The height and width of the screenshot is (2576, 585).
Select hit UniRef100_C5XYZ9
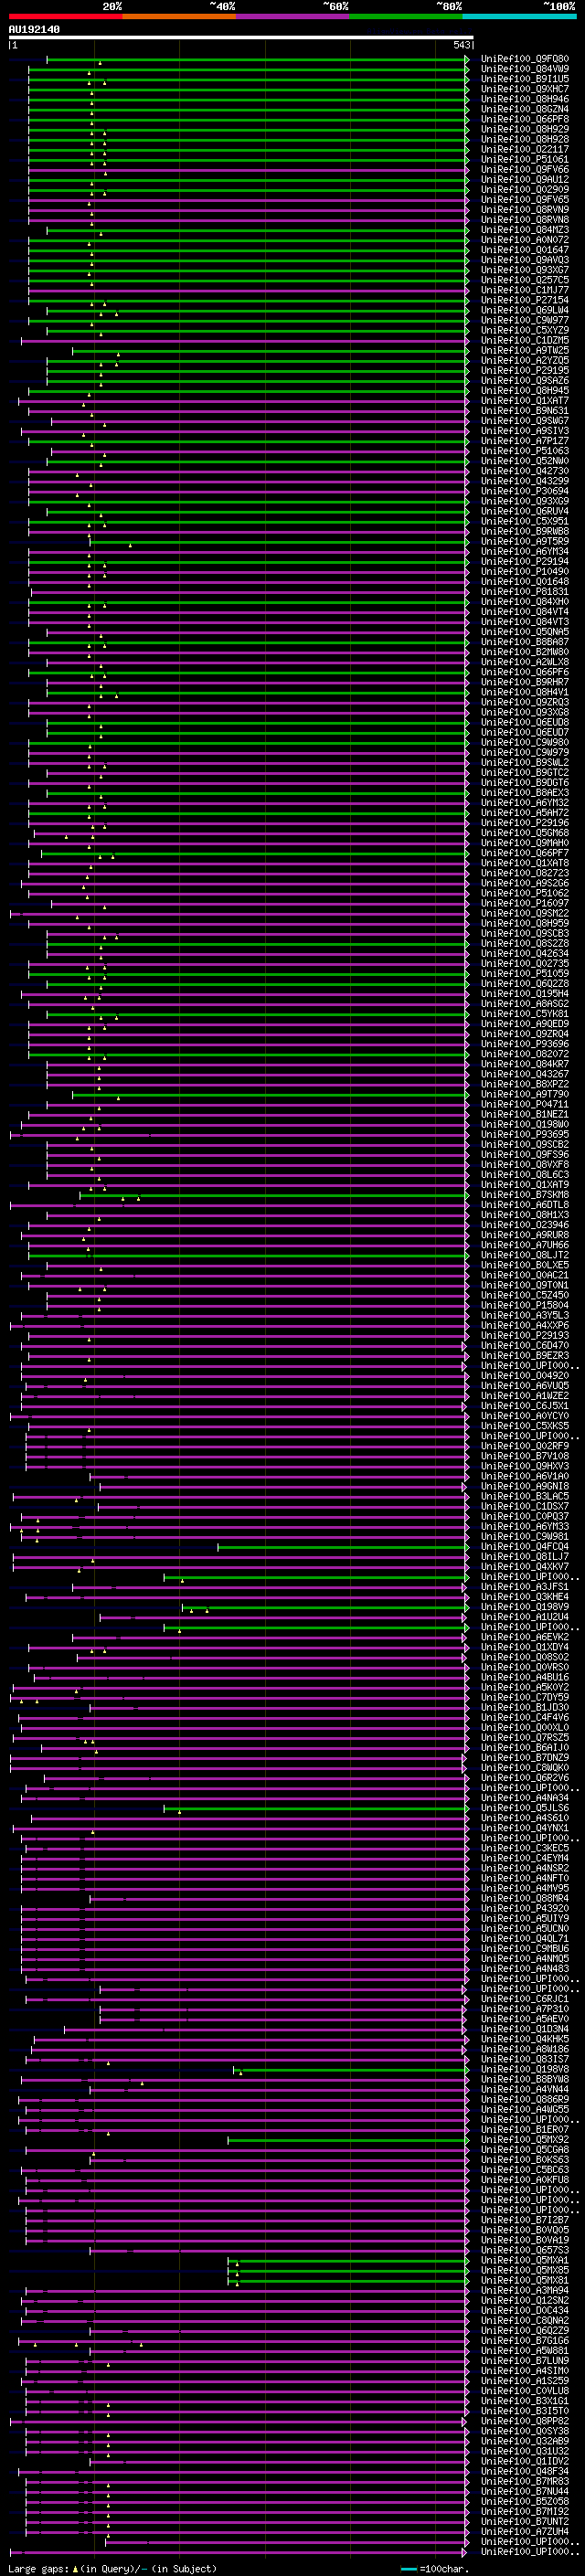coord(525,330)
